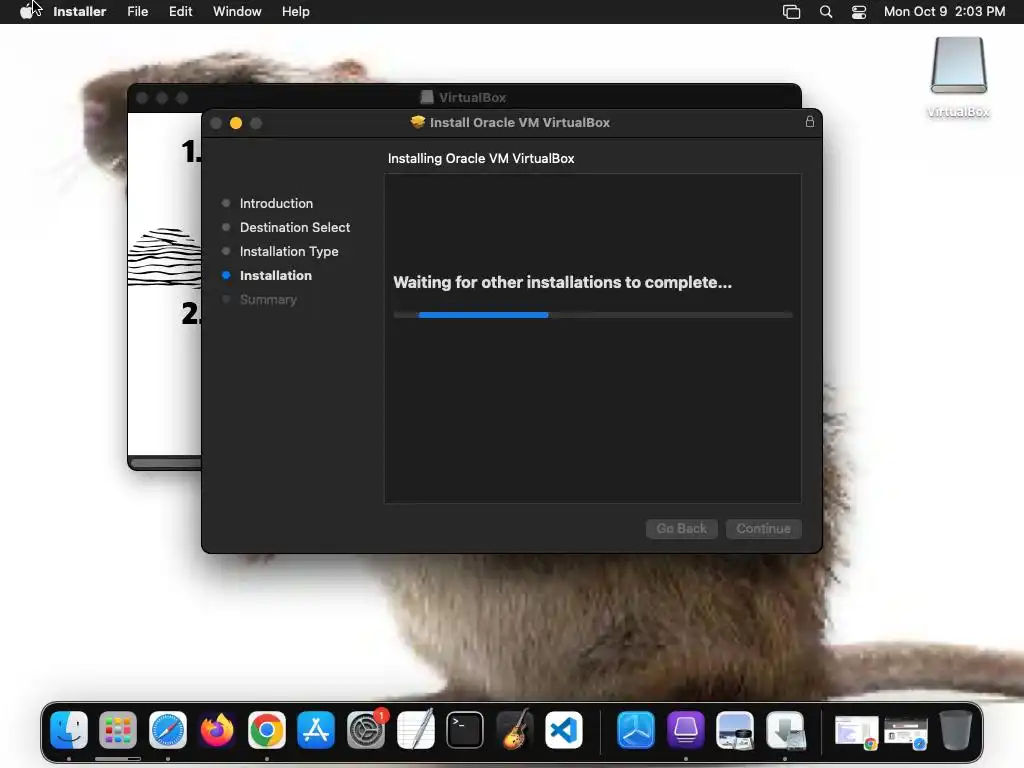Open the Apple menu
The width and height of the screenshot is (1024, 768).
click(25, 12)
